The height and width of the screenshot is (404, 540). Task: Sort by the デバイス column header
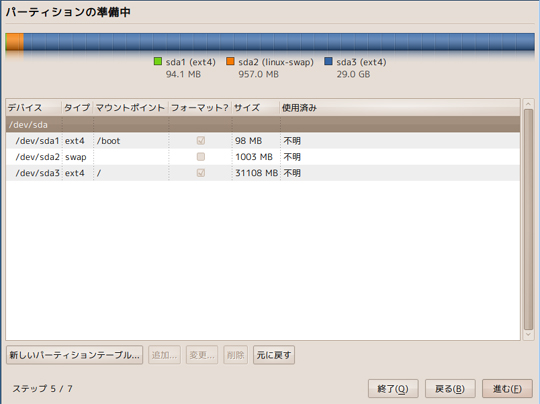34,108
